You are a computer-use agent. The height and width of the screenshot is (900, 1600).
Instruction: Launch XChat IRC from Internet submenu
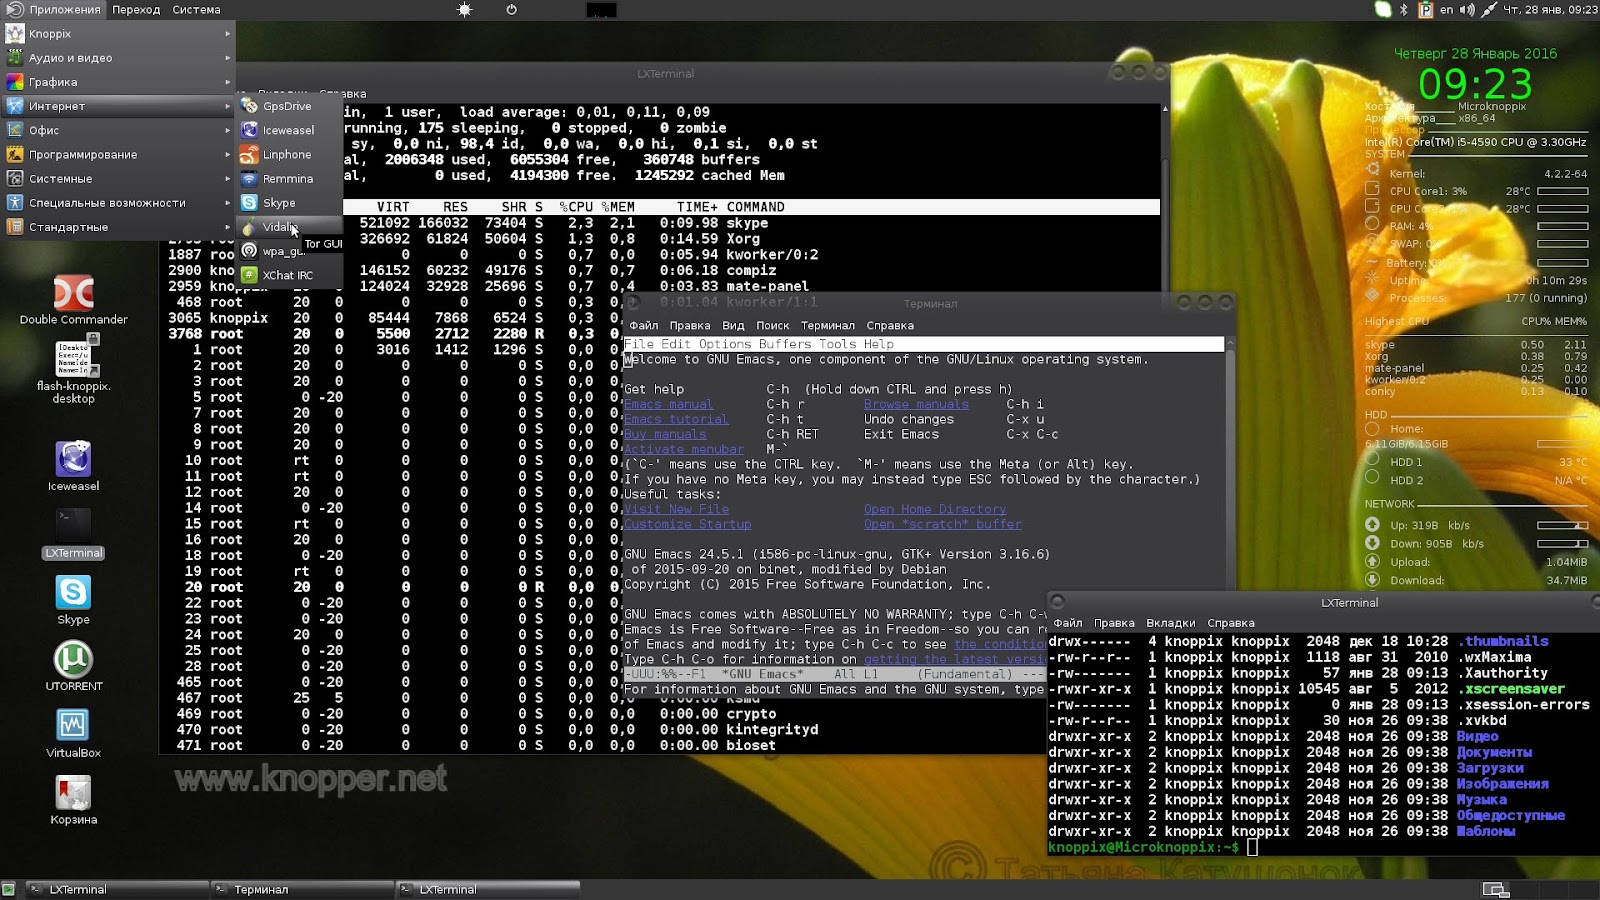289,275
